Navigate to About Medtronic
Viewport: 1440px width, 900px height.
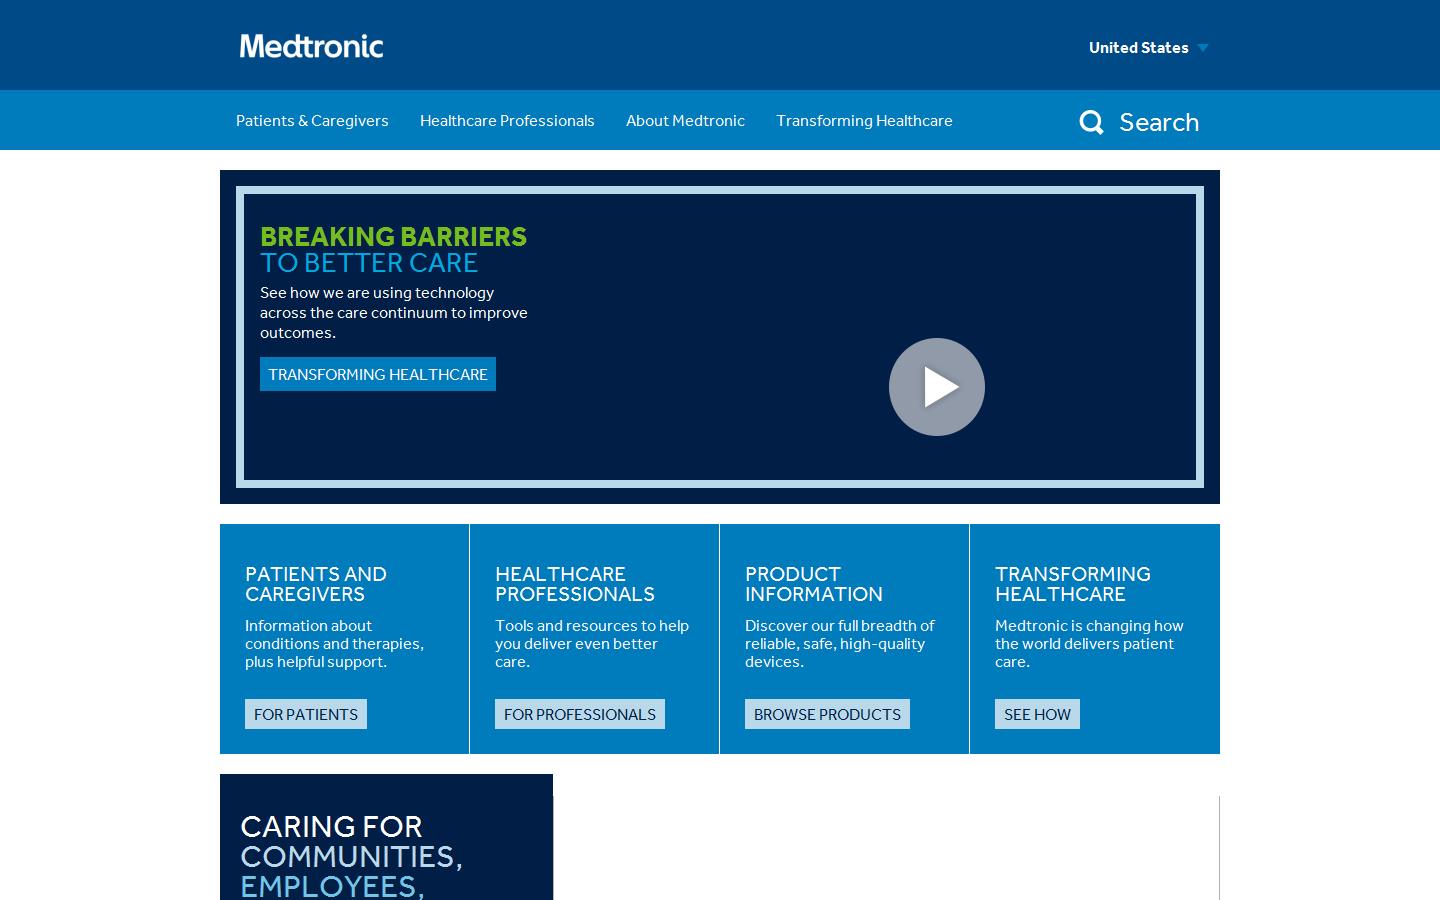[x=685, y=120]
